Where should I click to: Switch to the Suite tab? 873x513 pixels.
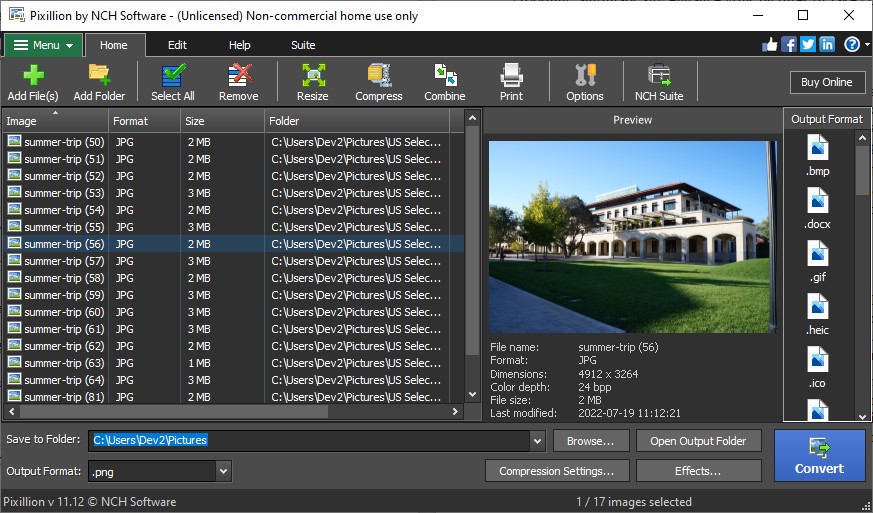(303, 45)
